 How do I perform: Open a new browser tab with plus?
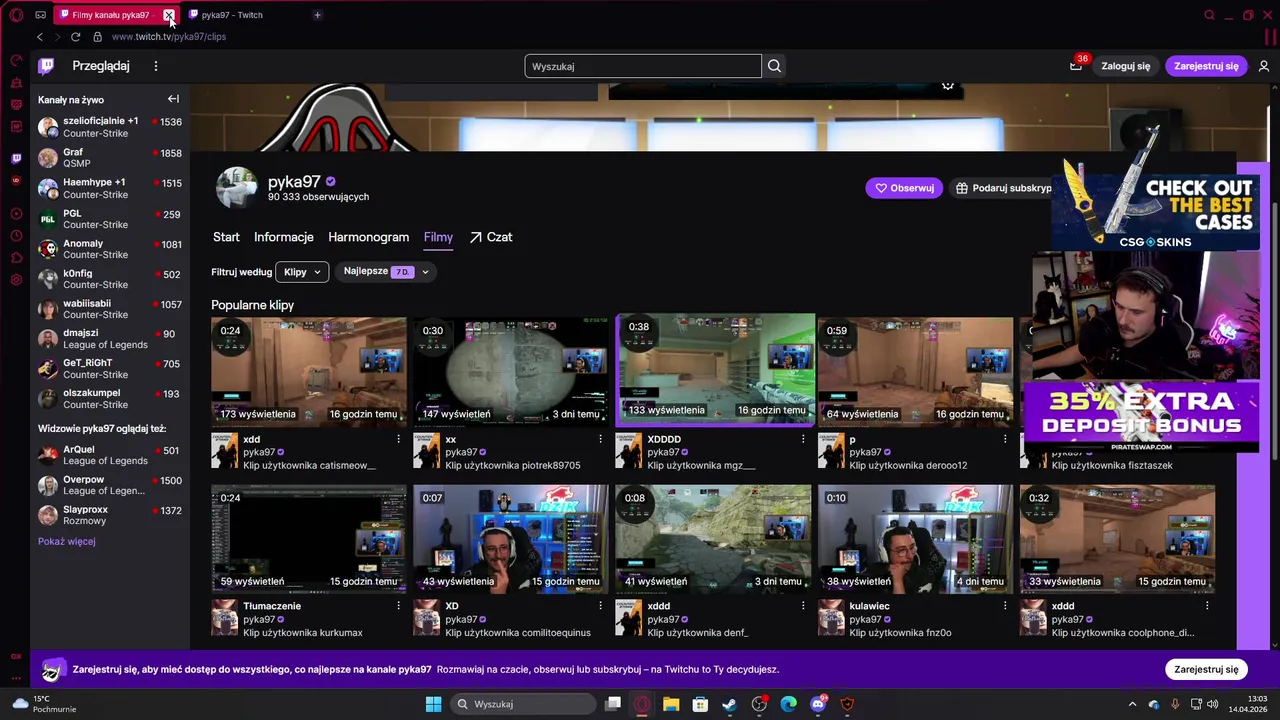click(x=317, y=15)
